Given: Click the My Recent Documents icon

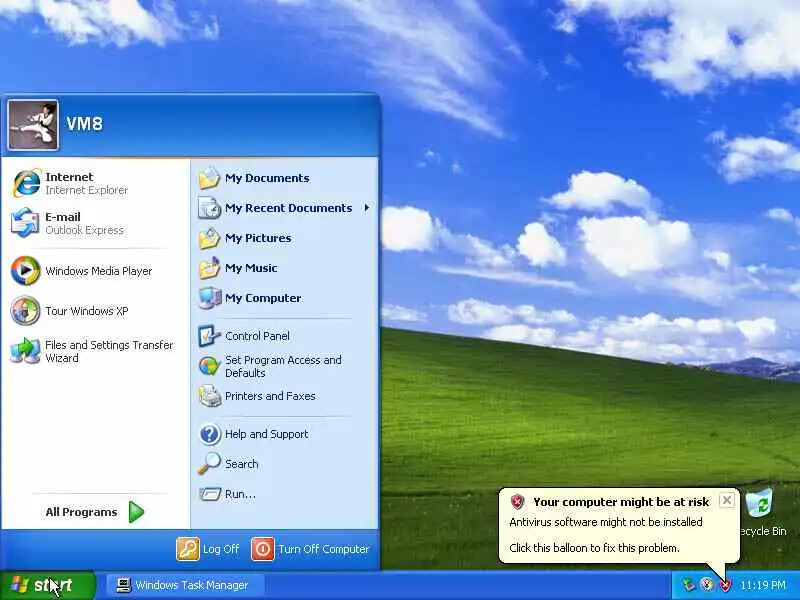Looking at the screenshot, I should pyautogui.click(x=209, y=208).
